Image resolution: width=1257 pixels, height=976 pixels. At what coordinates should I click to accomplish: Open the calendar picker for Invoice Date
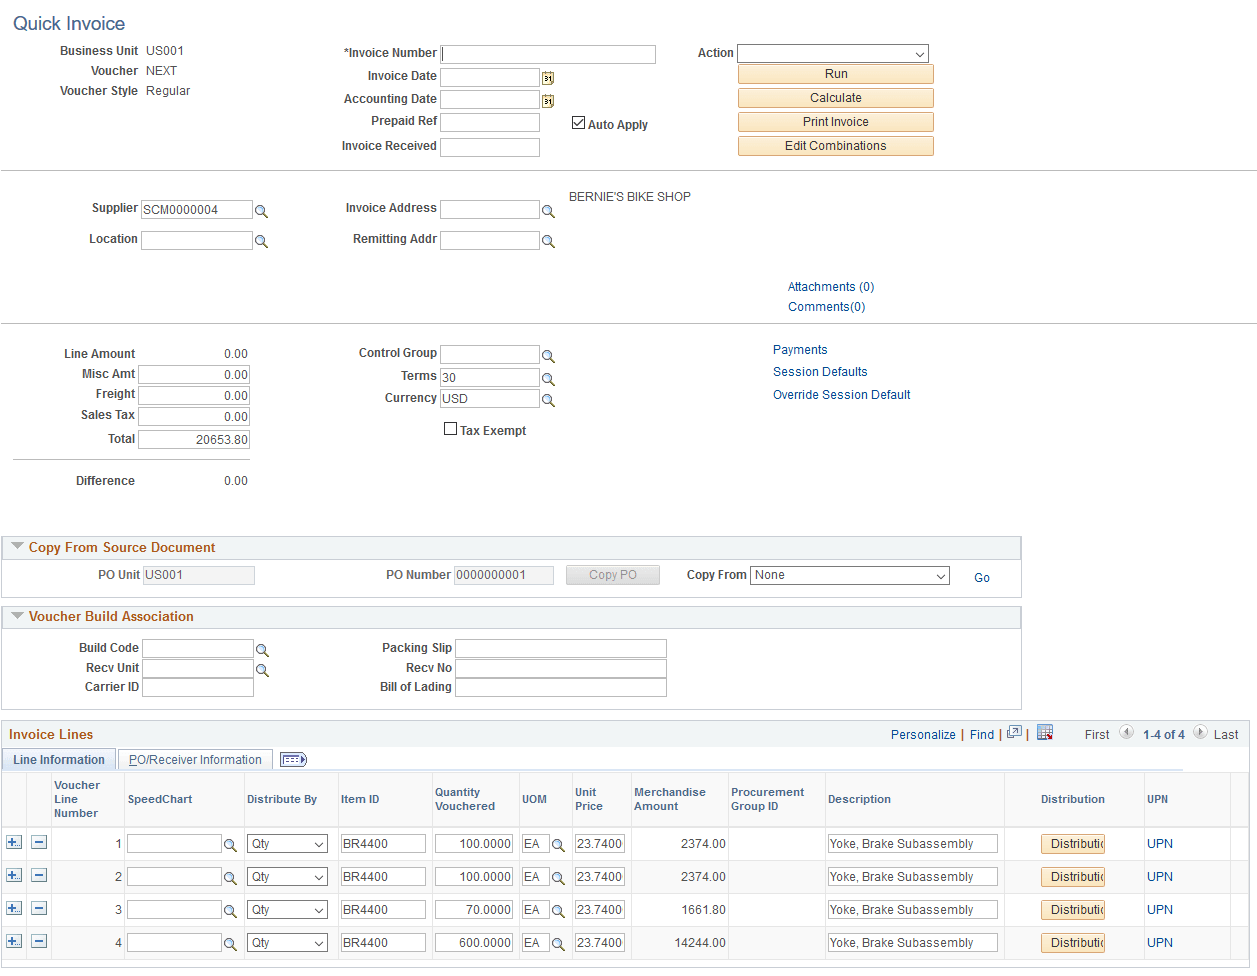547,77
